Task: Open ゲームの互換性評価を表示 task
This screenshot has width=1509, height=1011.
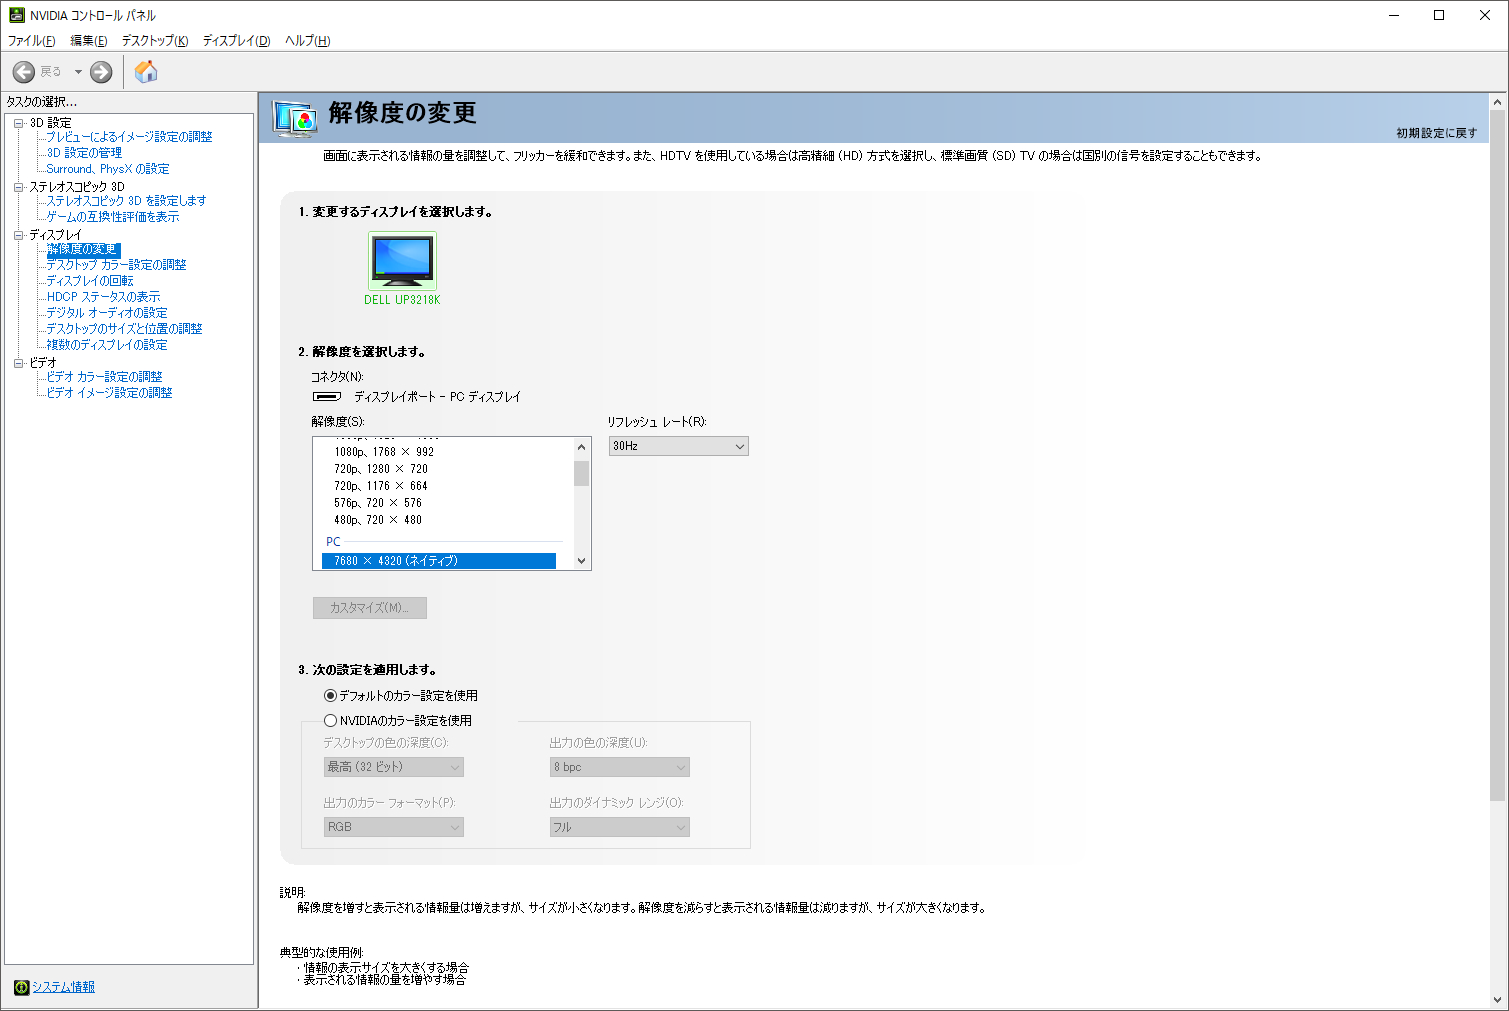Action: coord(113,217)
